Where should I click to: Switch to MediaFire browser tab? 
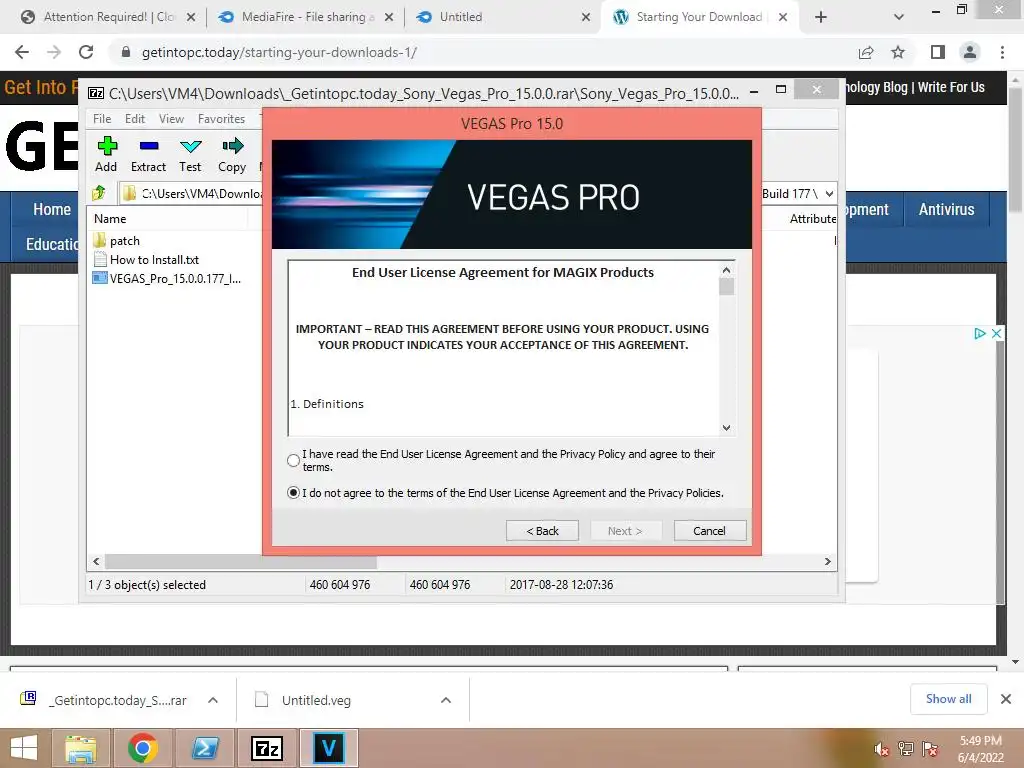click(x=304, y=17)
